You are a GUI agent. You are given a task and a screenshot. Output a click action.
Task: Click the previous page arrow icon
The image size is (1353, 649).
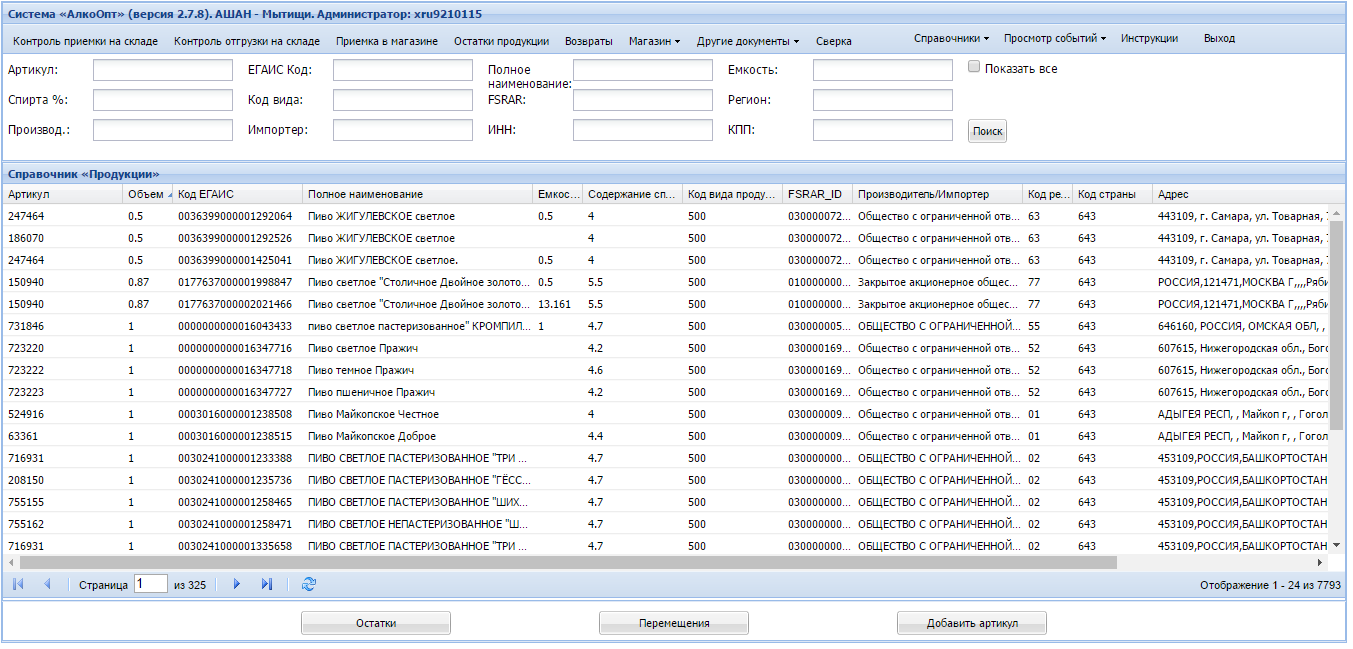(47, 584)
